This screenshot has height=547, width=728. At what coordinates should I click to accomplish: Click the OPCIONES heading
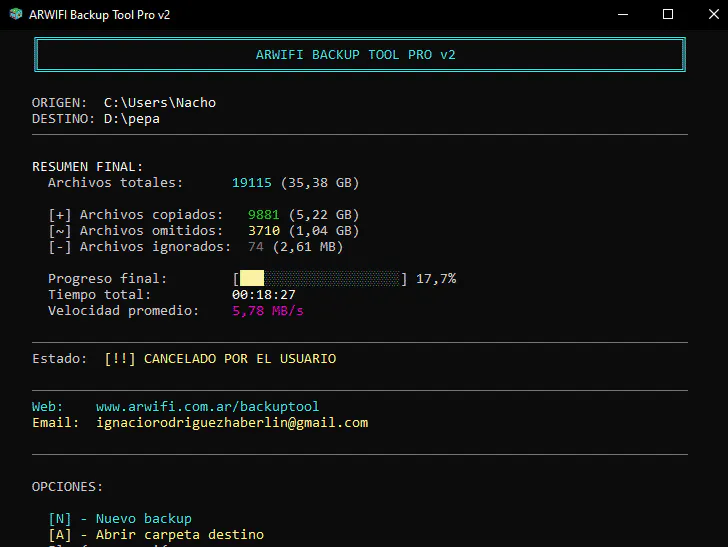coord(67,487)
